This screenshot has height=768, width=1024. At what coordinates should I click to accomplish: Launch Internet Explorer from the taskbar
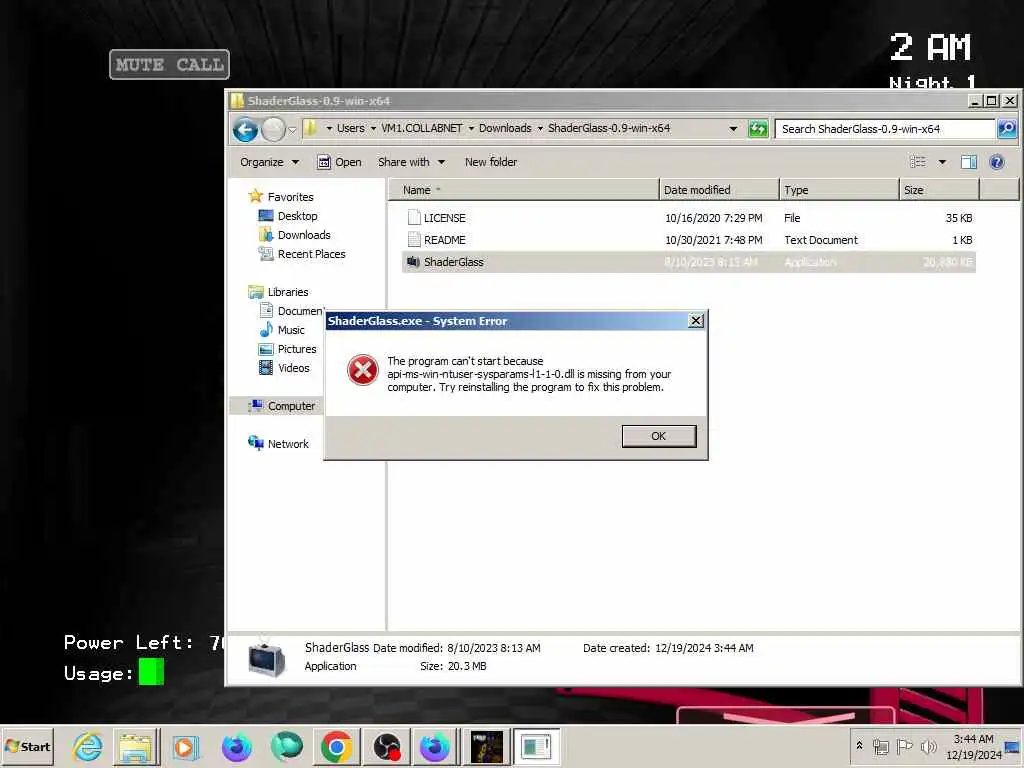(88, 746)
